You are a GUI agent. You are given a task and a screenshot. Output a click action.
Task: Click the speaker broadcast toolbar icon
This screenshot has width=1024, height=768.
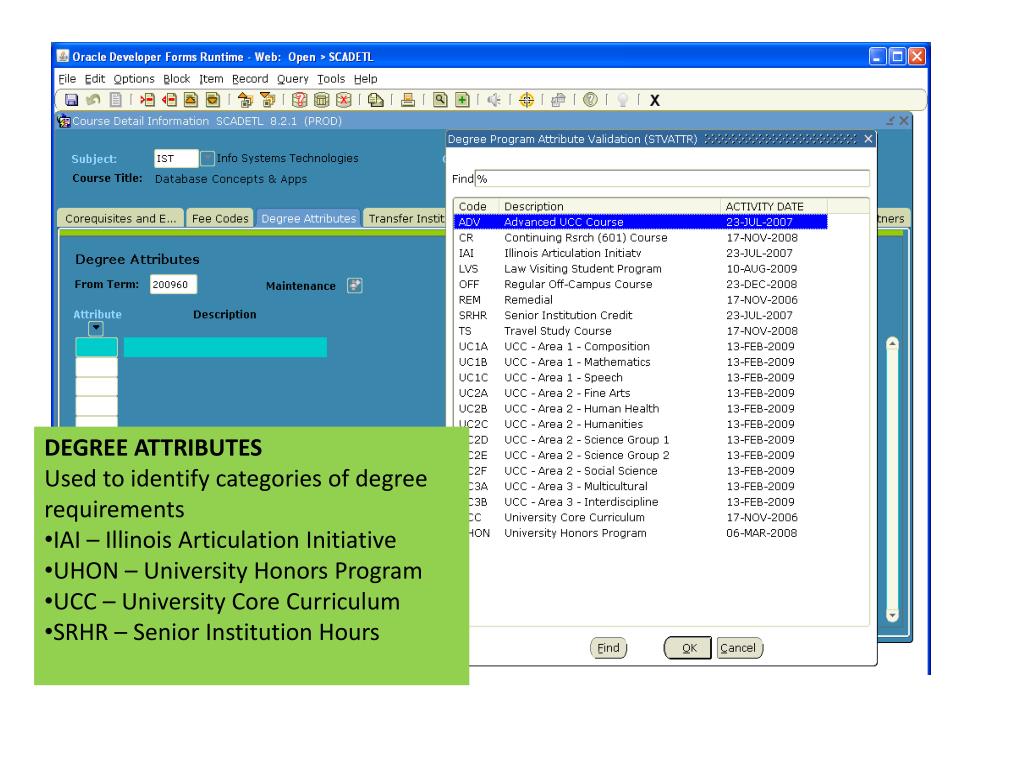494,100
